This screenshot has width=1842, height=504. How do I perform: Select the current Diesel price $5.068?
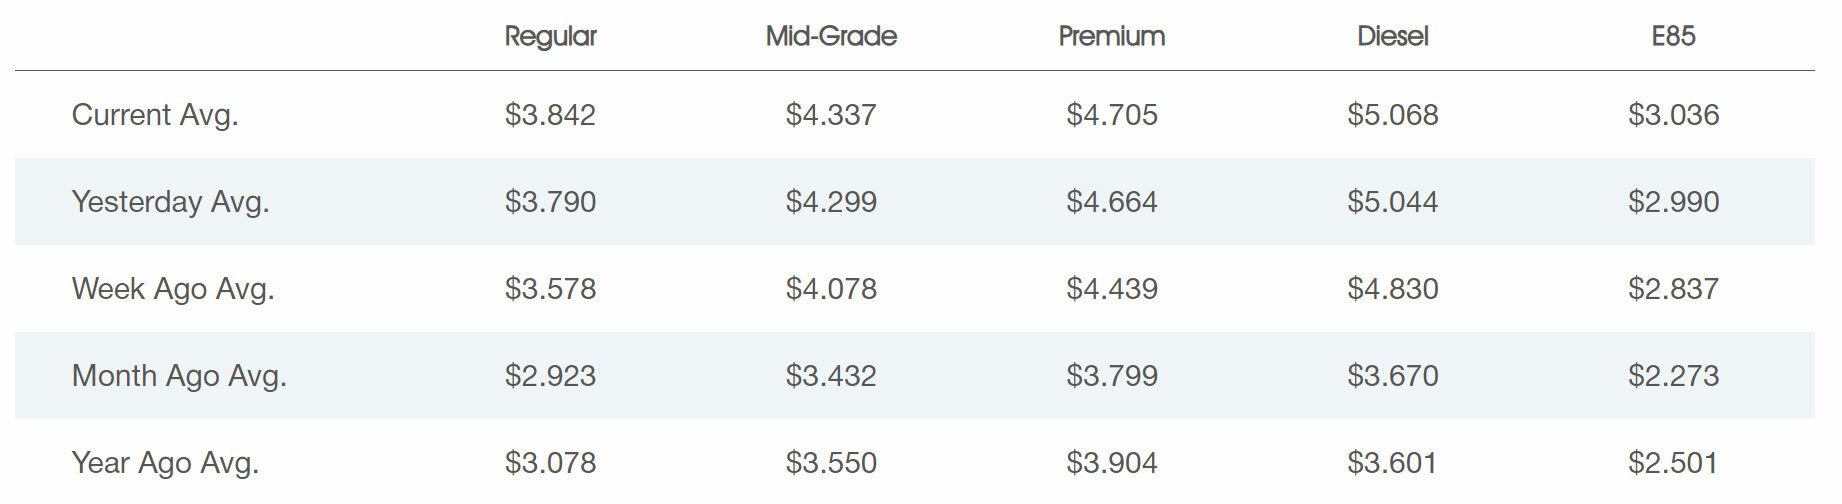[1392, 115]
